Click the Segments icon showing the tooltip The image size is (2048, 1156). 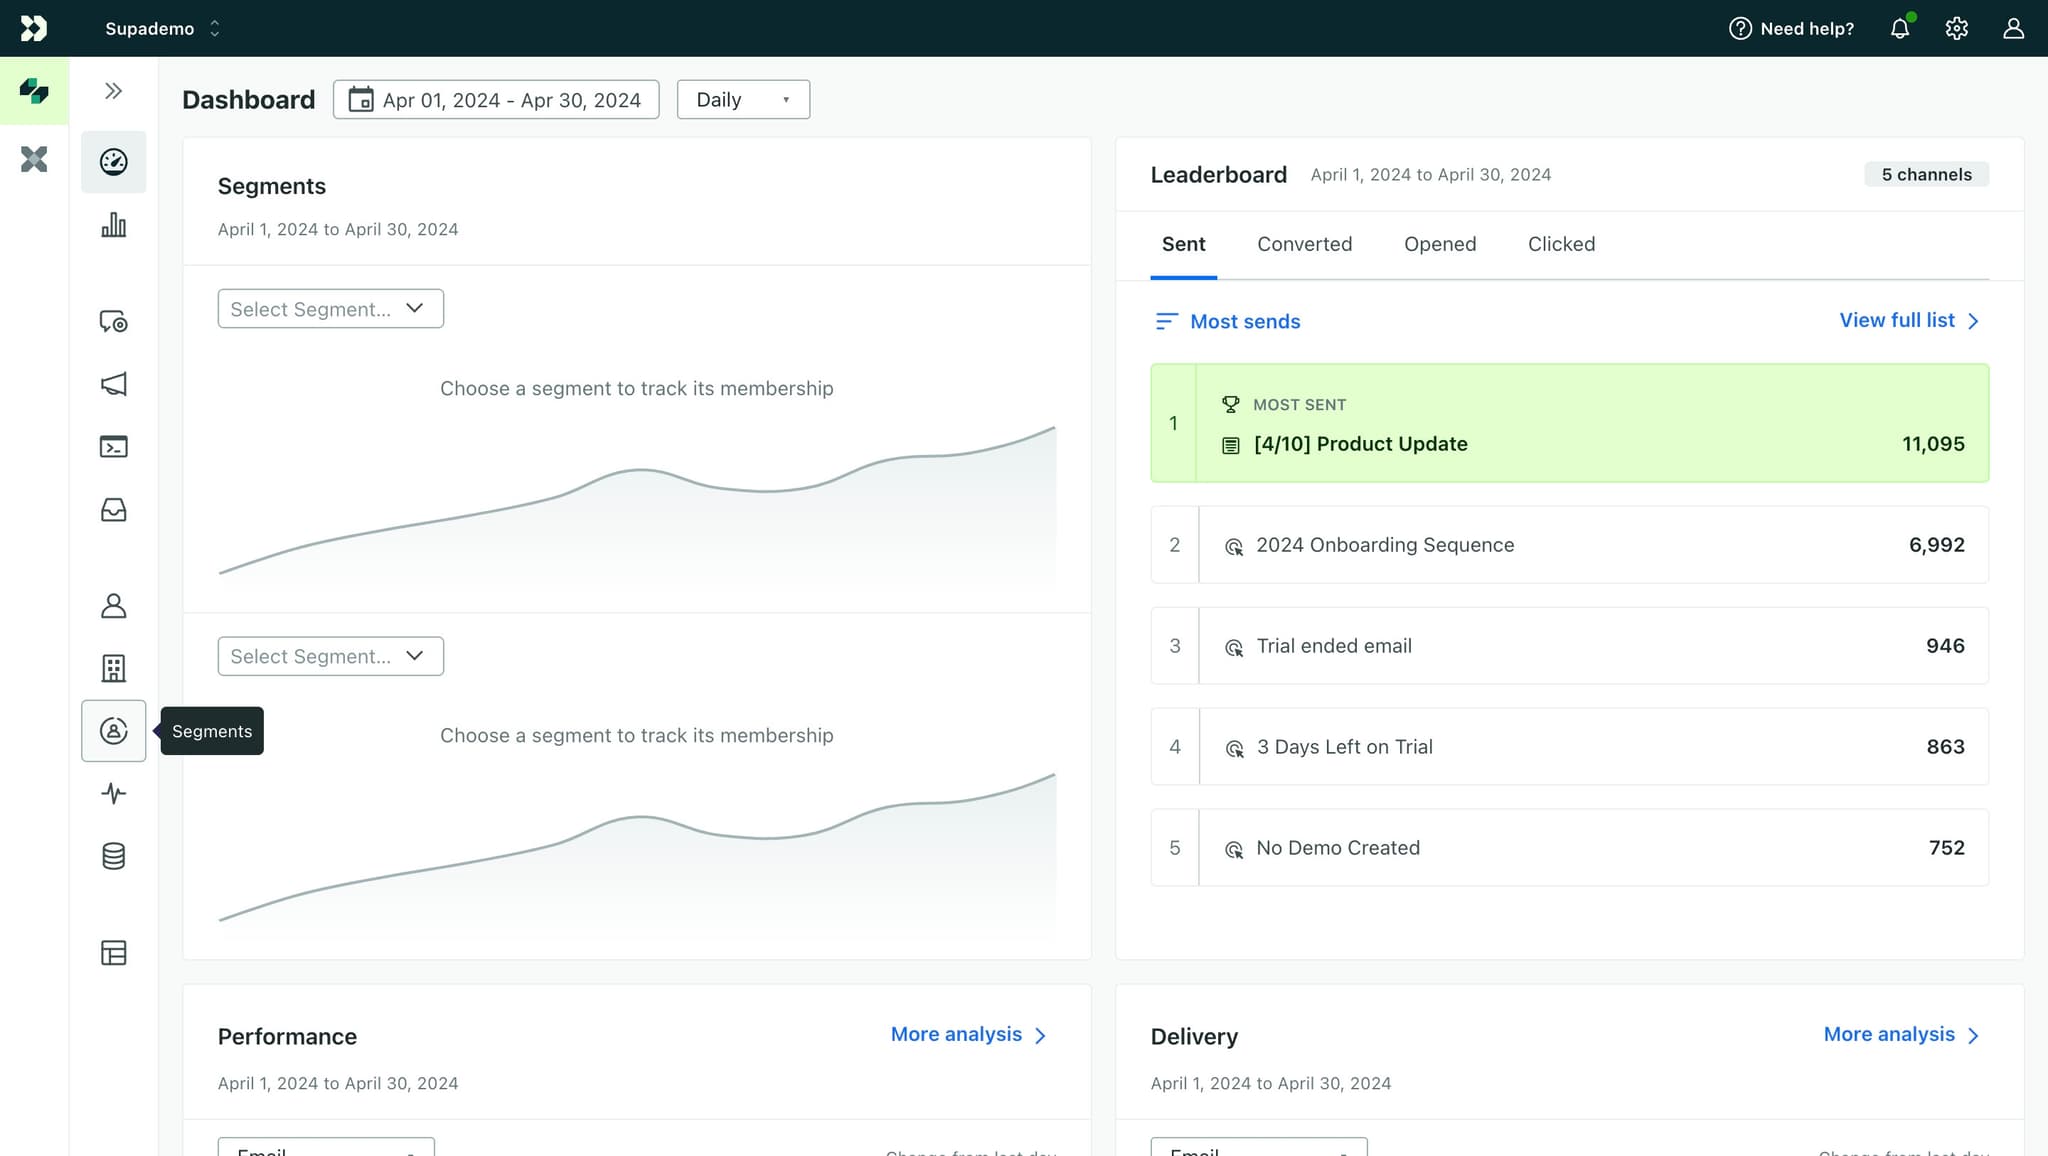pyautogui.click(x=113, y=731)
